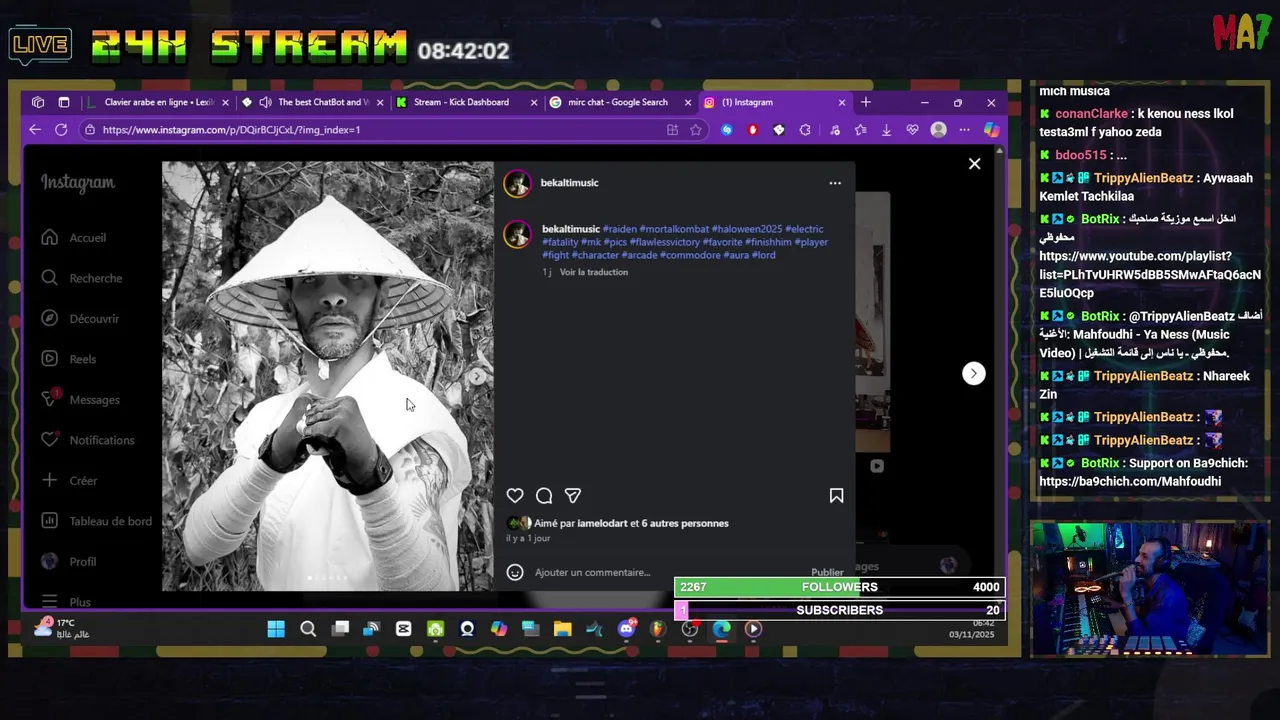Open the Plus menu in the sidebar
The height and width of the screenshot is (720, 1280).
(x=66, y=602)
